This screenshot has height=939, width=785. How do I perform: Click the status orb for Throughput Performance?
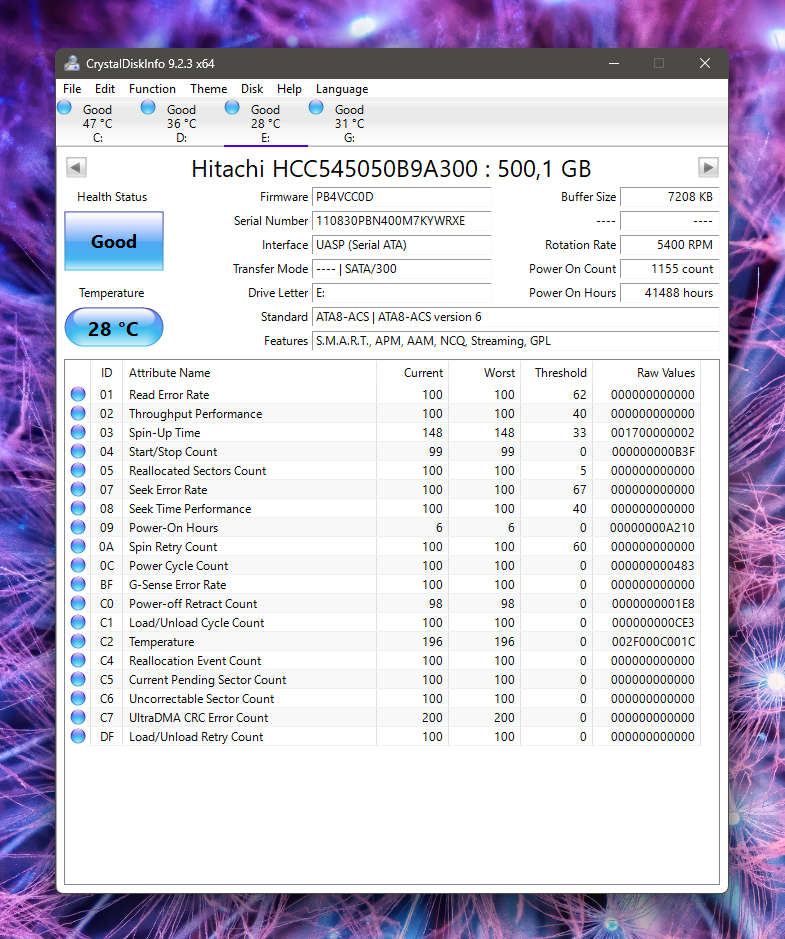78,413
